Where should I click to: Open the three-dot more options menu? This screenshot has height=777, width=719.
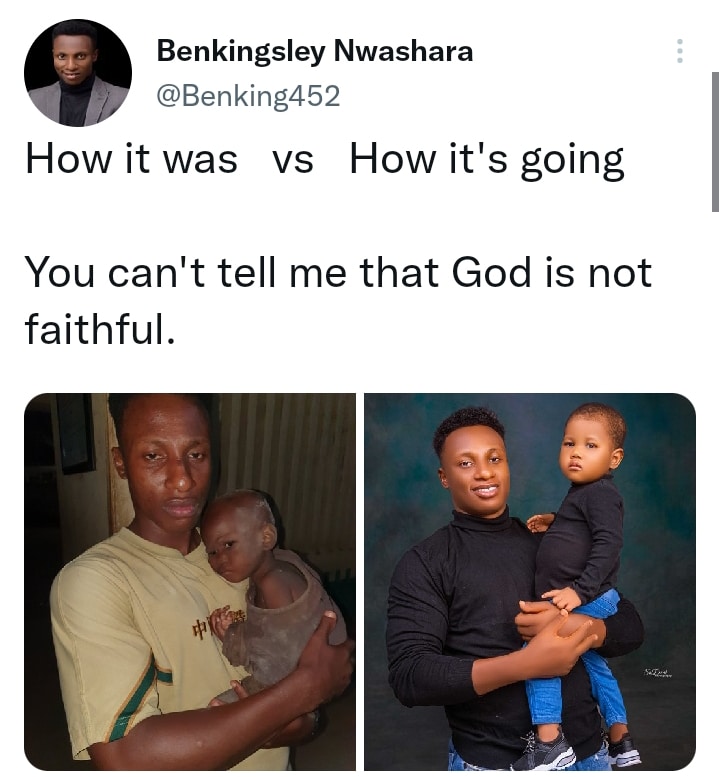point(680,51)
